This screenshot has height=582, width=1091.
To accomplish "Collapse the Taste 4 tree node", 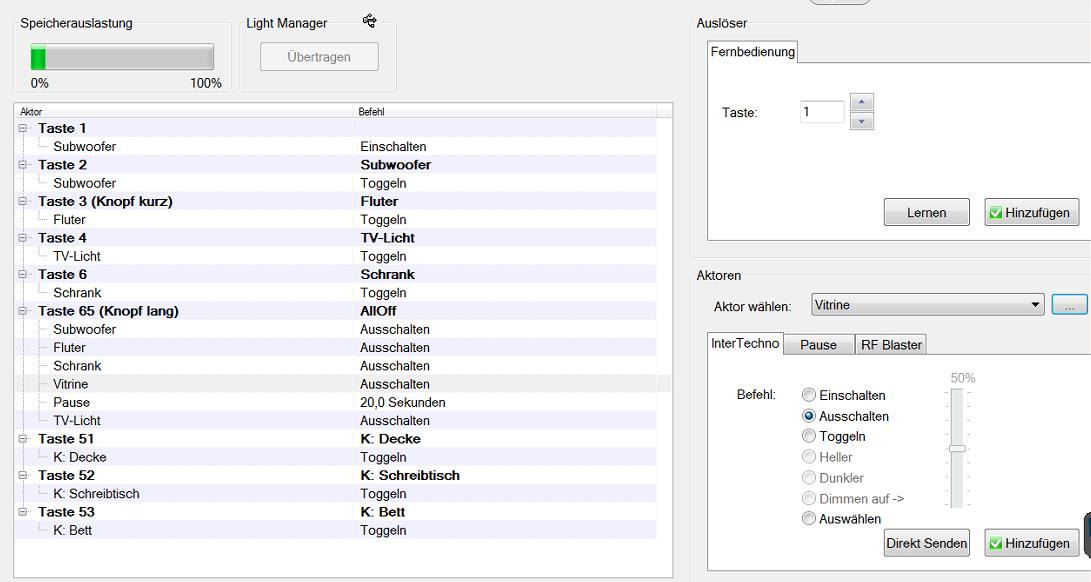I will click(x=23, y=238).
